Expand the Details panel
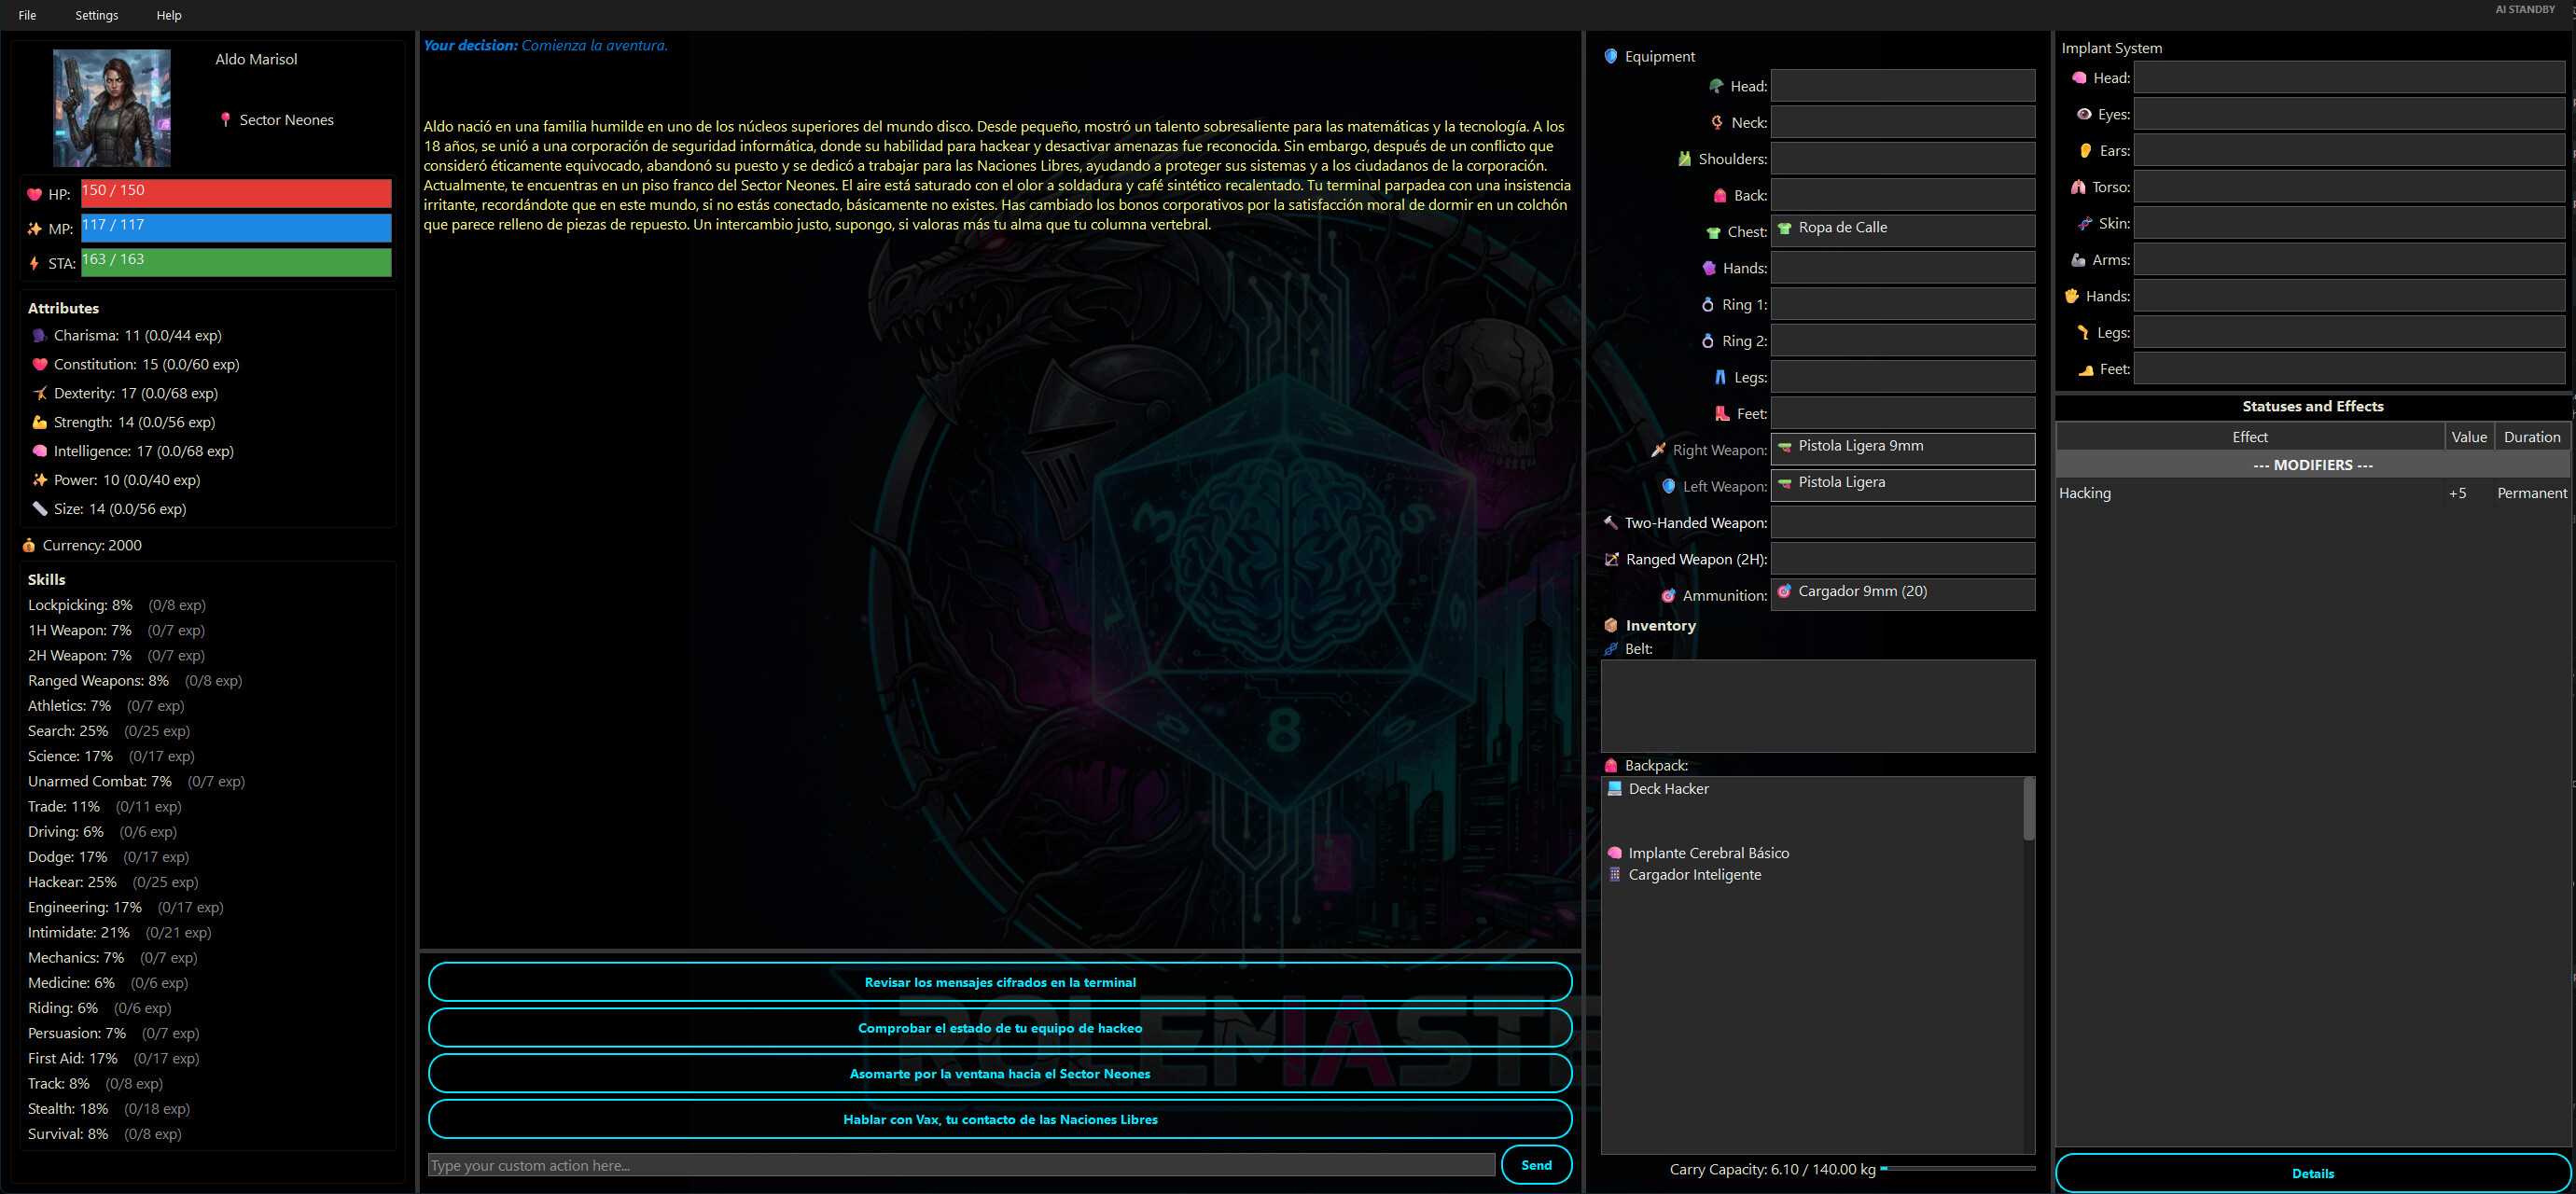Image resolution: width=2576 pixels, height=1194 pixels. pos(2313,1172)
